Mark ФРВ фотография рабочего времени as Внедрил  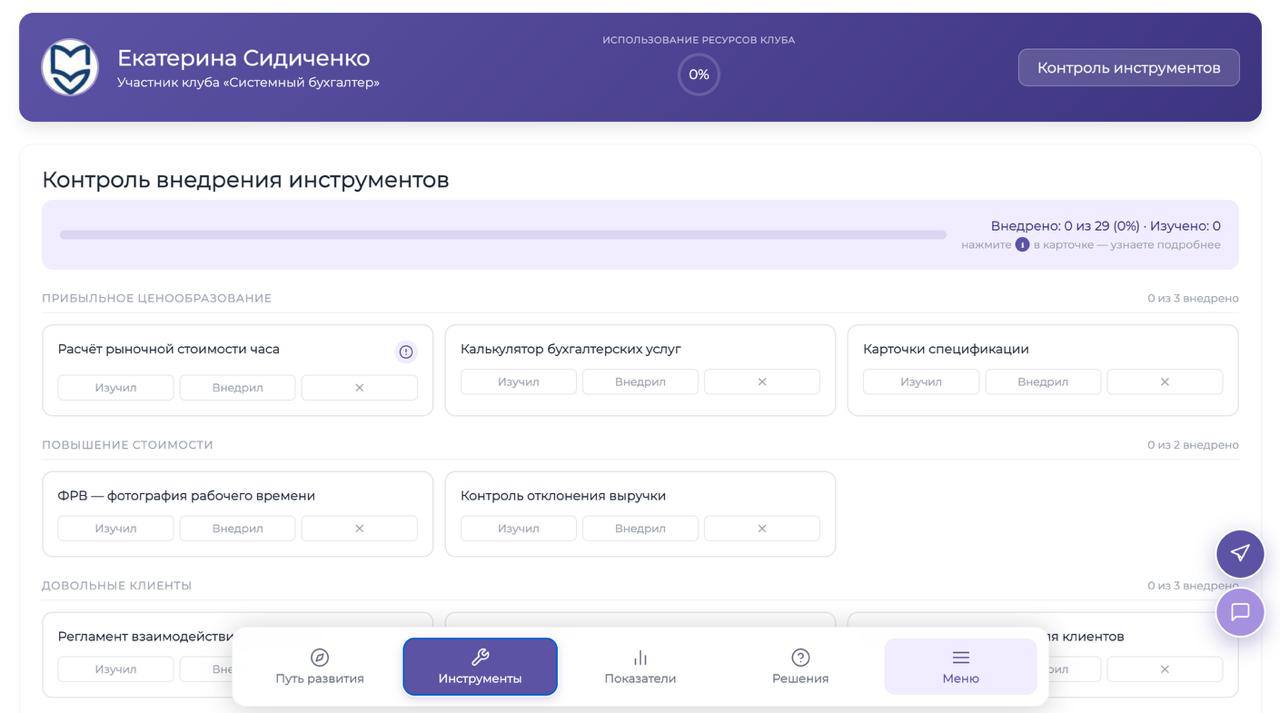pyautogui.click(x=238, y=528)
